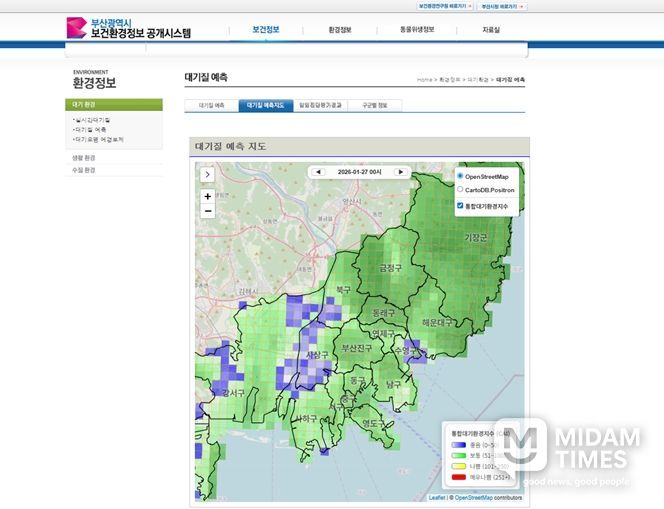Select the OpenStreetMap base layer

tap(460, 176)
